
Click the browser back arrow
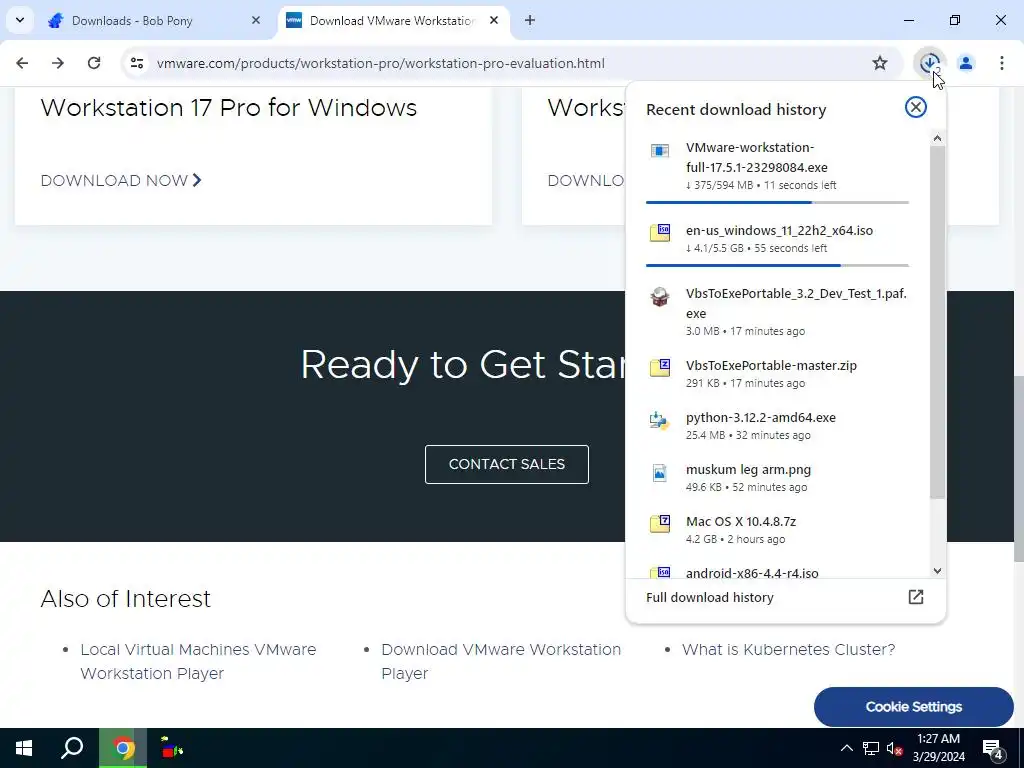point(22,63)
